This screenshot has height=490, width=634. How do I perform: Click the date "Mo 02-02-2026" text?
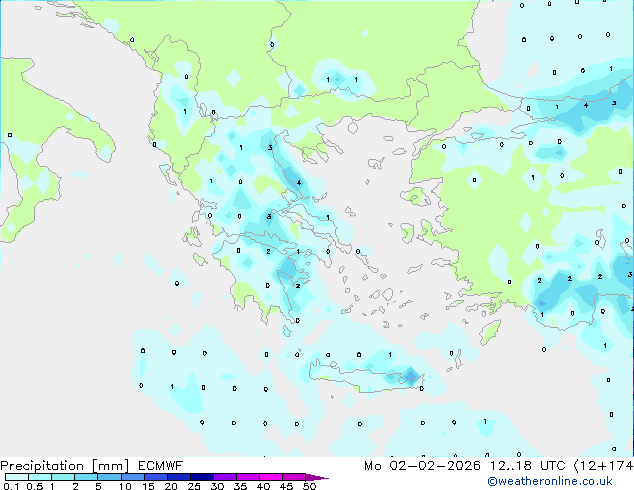click(x=422, y=466)
